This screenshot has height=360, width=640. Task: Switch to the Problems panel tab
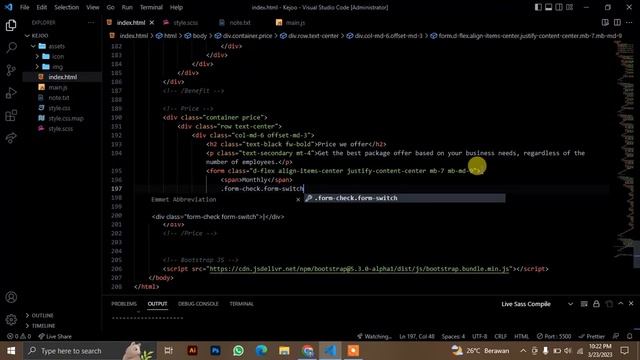[x=124, y=304]
